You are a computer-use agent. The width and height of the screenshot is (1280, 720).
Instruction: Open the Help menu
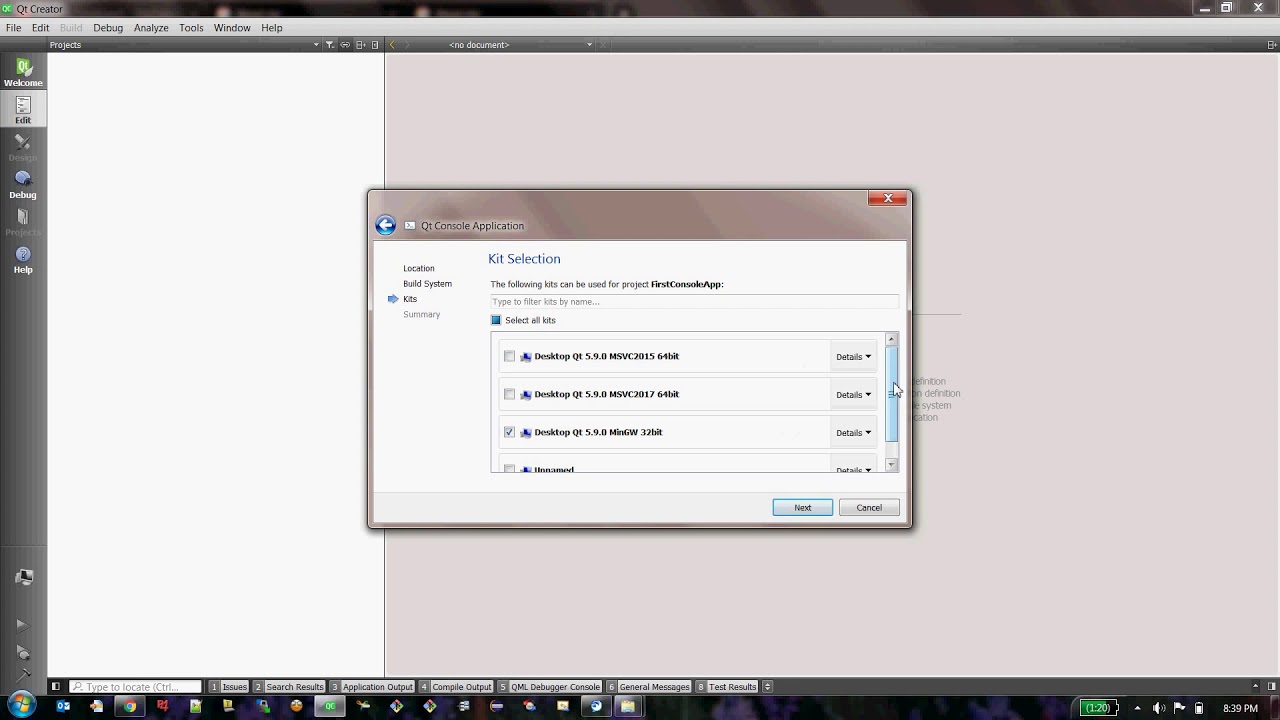point(272,28)
